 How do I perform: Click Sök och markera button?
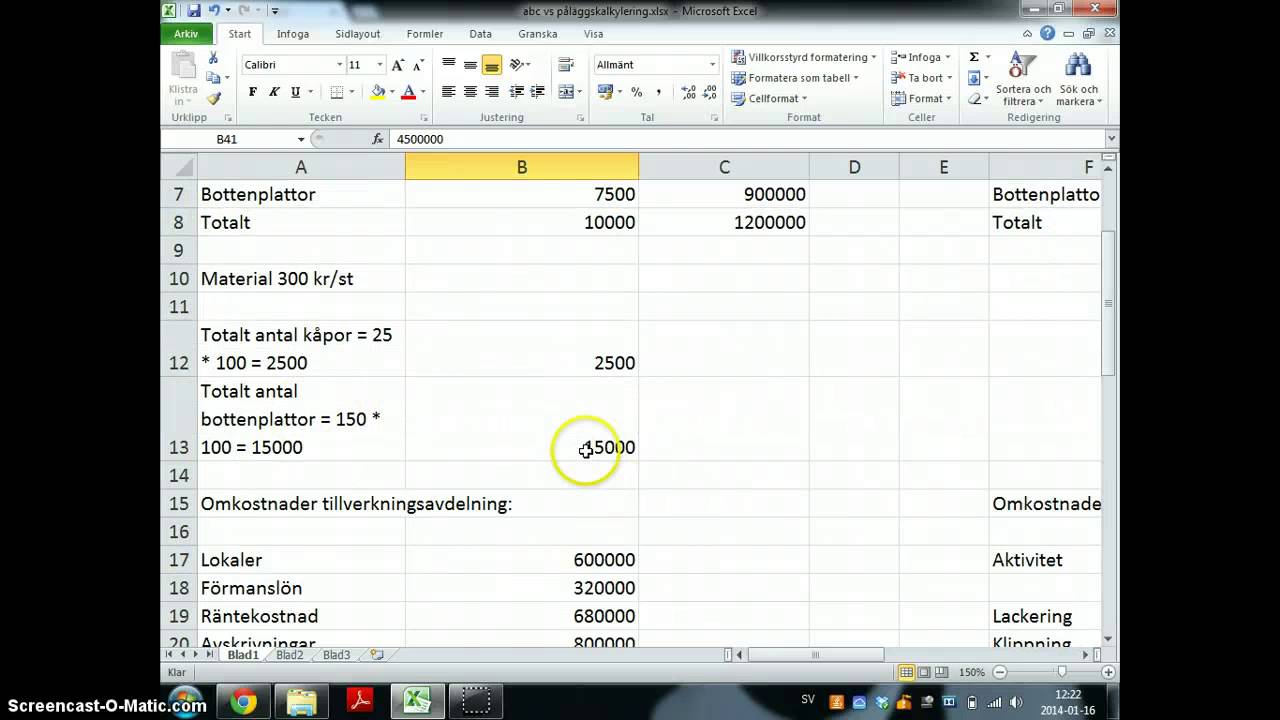click(x=1078, y=80)
